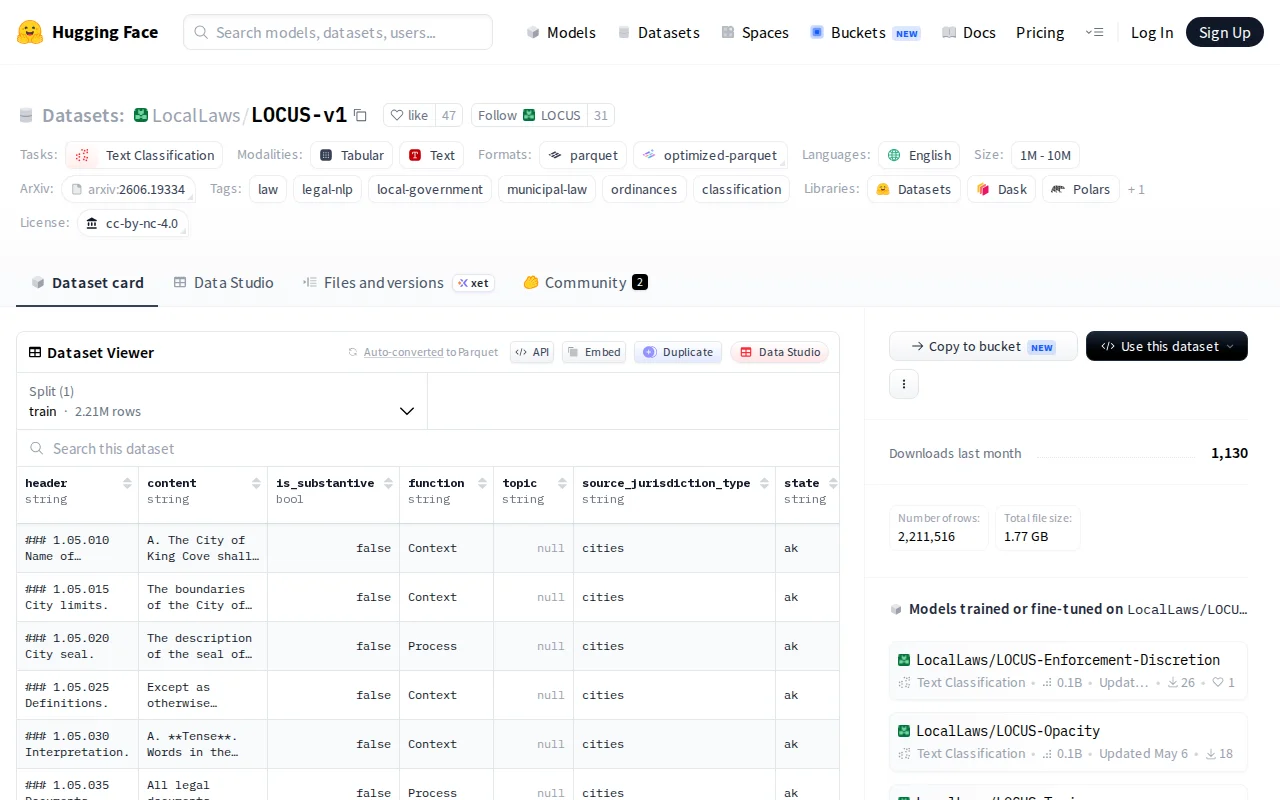Screen dimensions: 1280x800
Task: Click the cc-by-nc-4.0 license tag
Action: pos(133,223)
